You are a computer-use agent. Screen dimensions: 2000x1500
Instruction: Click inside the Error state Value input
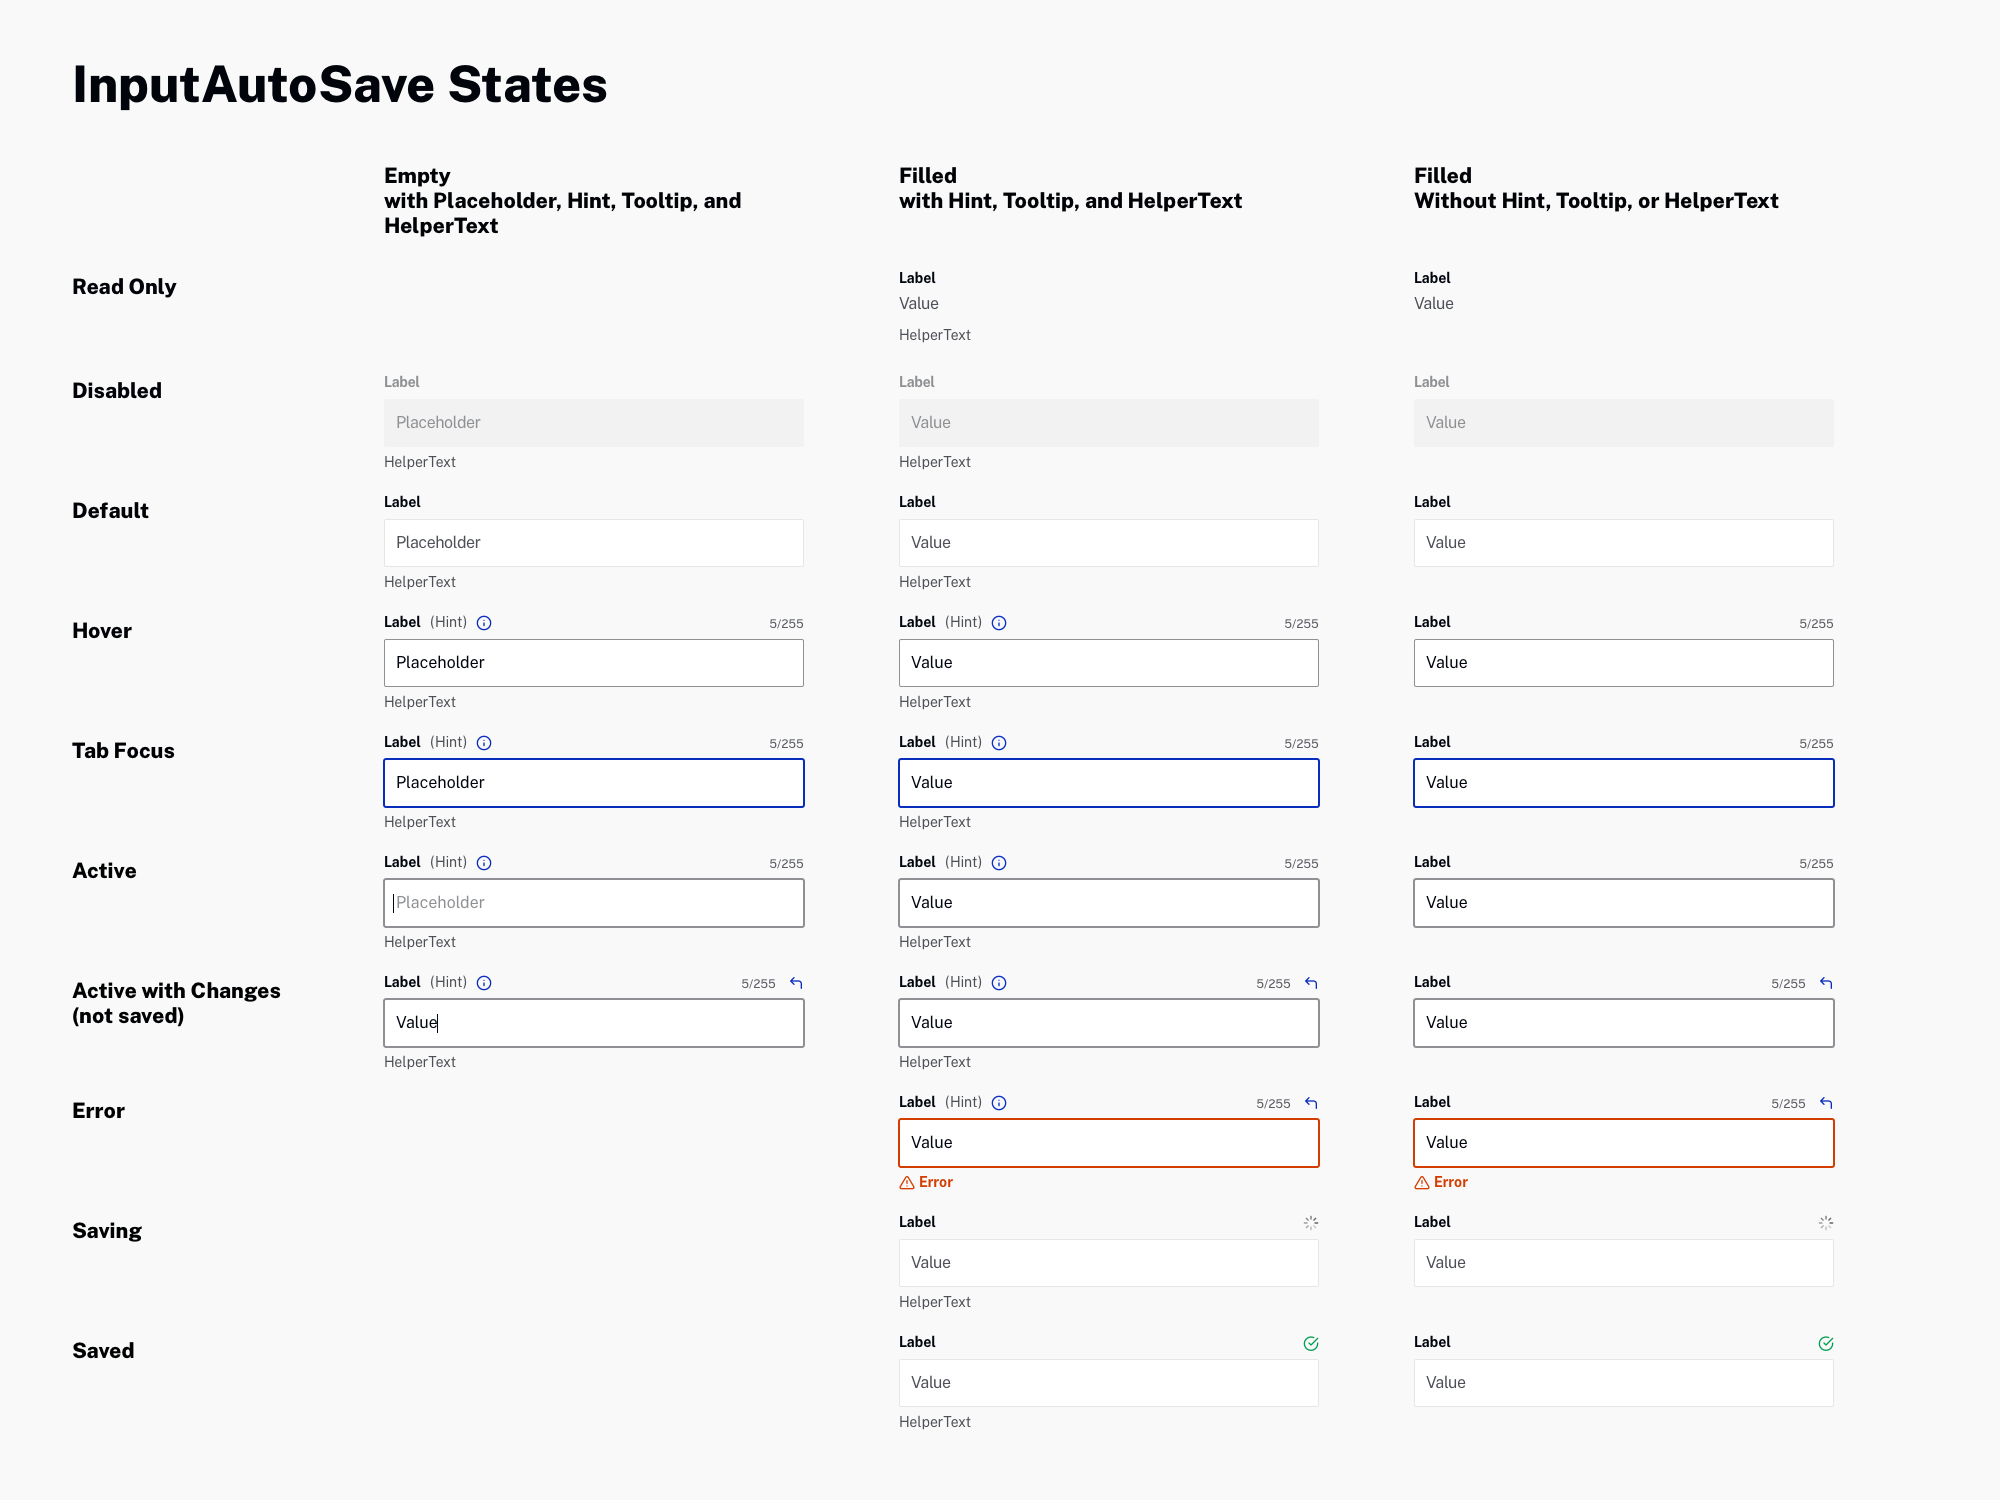1108,1142
